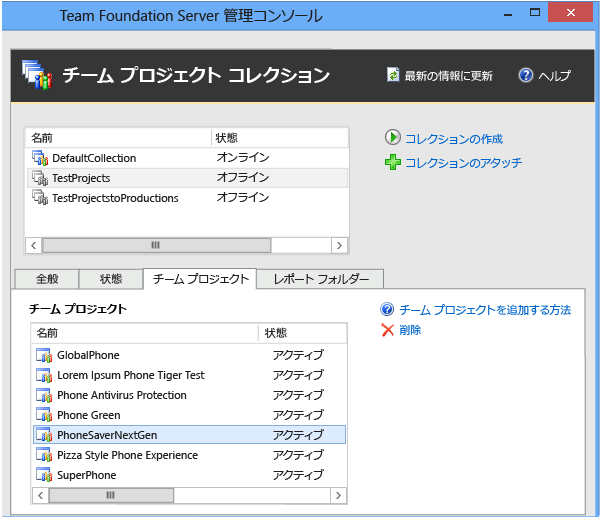The height and width of the screenshot is (518, 600).
Task: Click the オンライン status of DefaultCollection
Action: pyautogui.click(x=243, y=157)
